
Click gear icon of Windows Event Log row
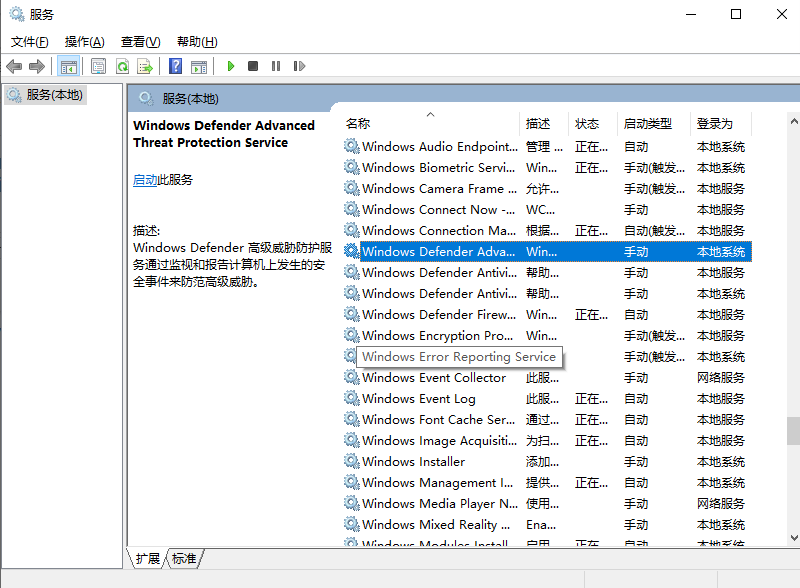click(352, 398)
